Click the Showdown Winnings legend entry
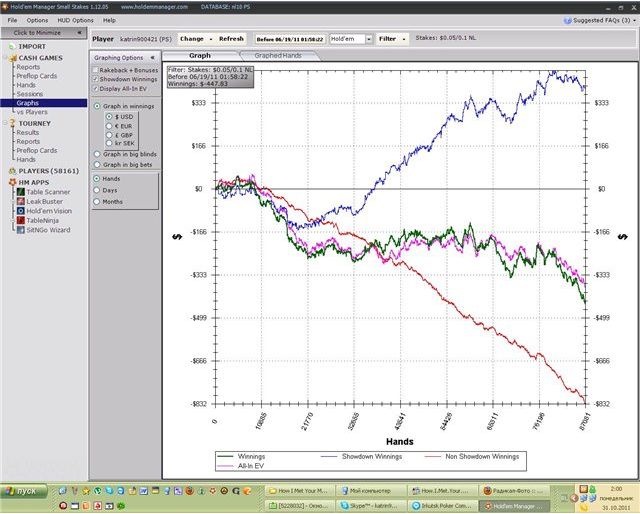 pos(361,456)
